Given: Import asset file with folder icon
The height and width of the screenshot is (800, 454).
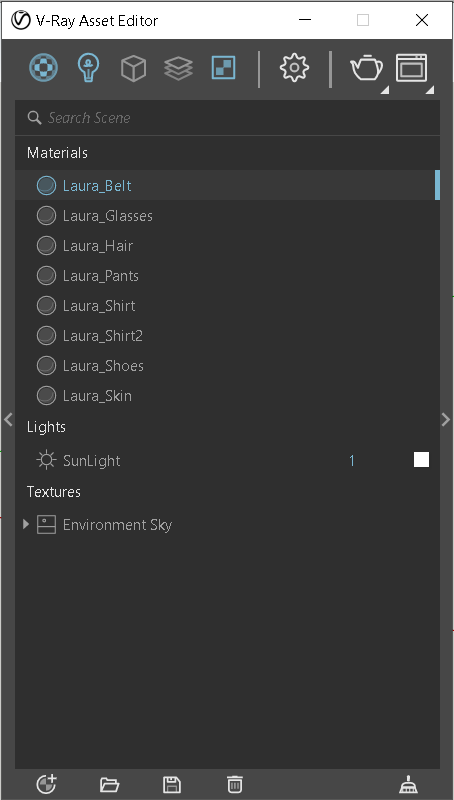Looking at the screenshot, I should pos(109,784).
